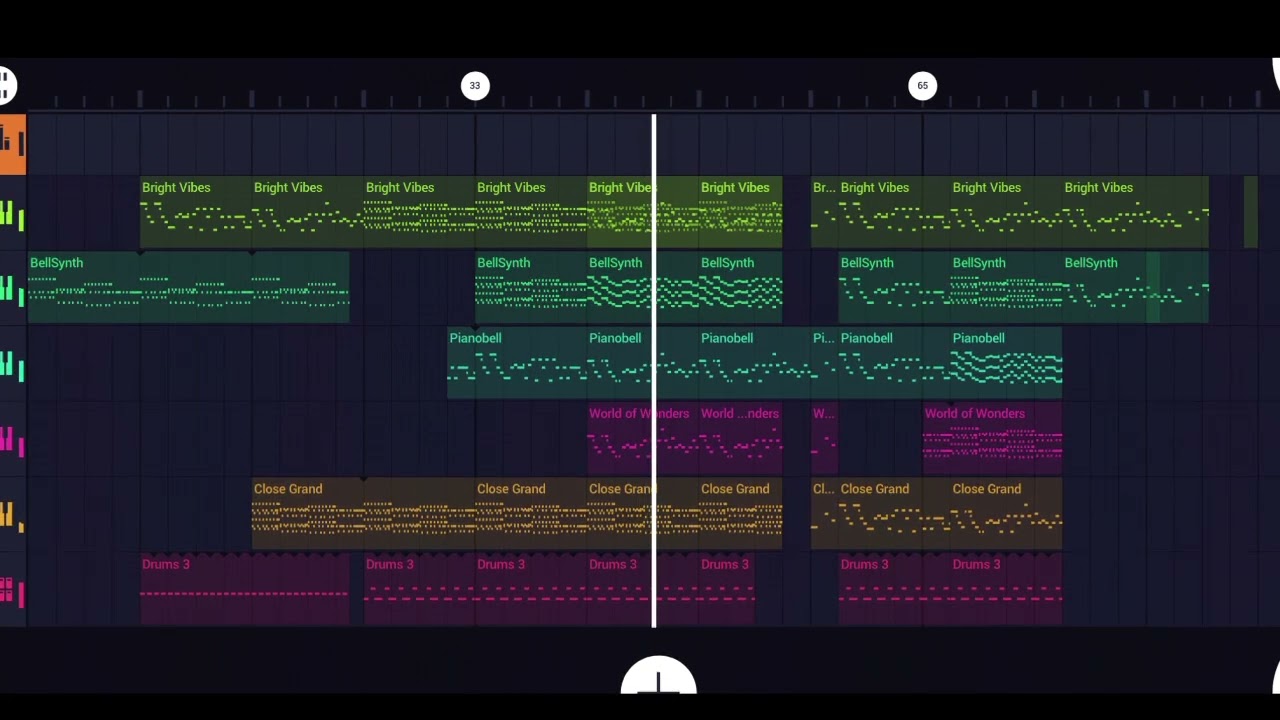Select the second Drums 3 clip
Image resolution: width=1280 pixels, height=720 pixels.
click(419, 590)
